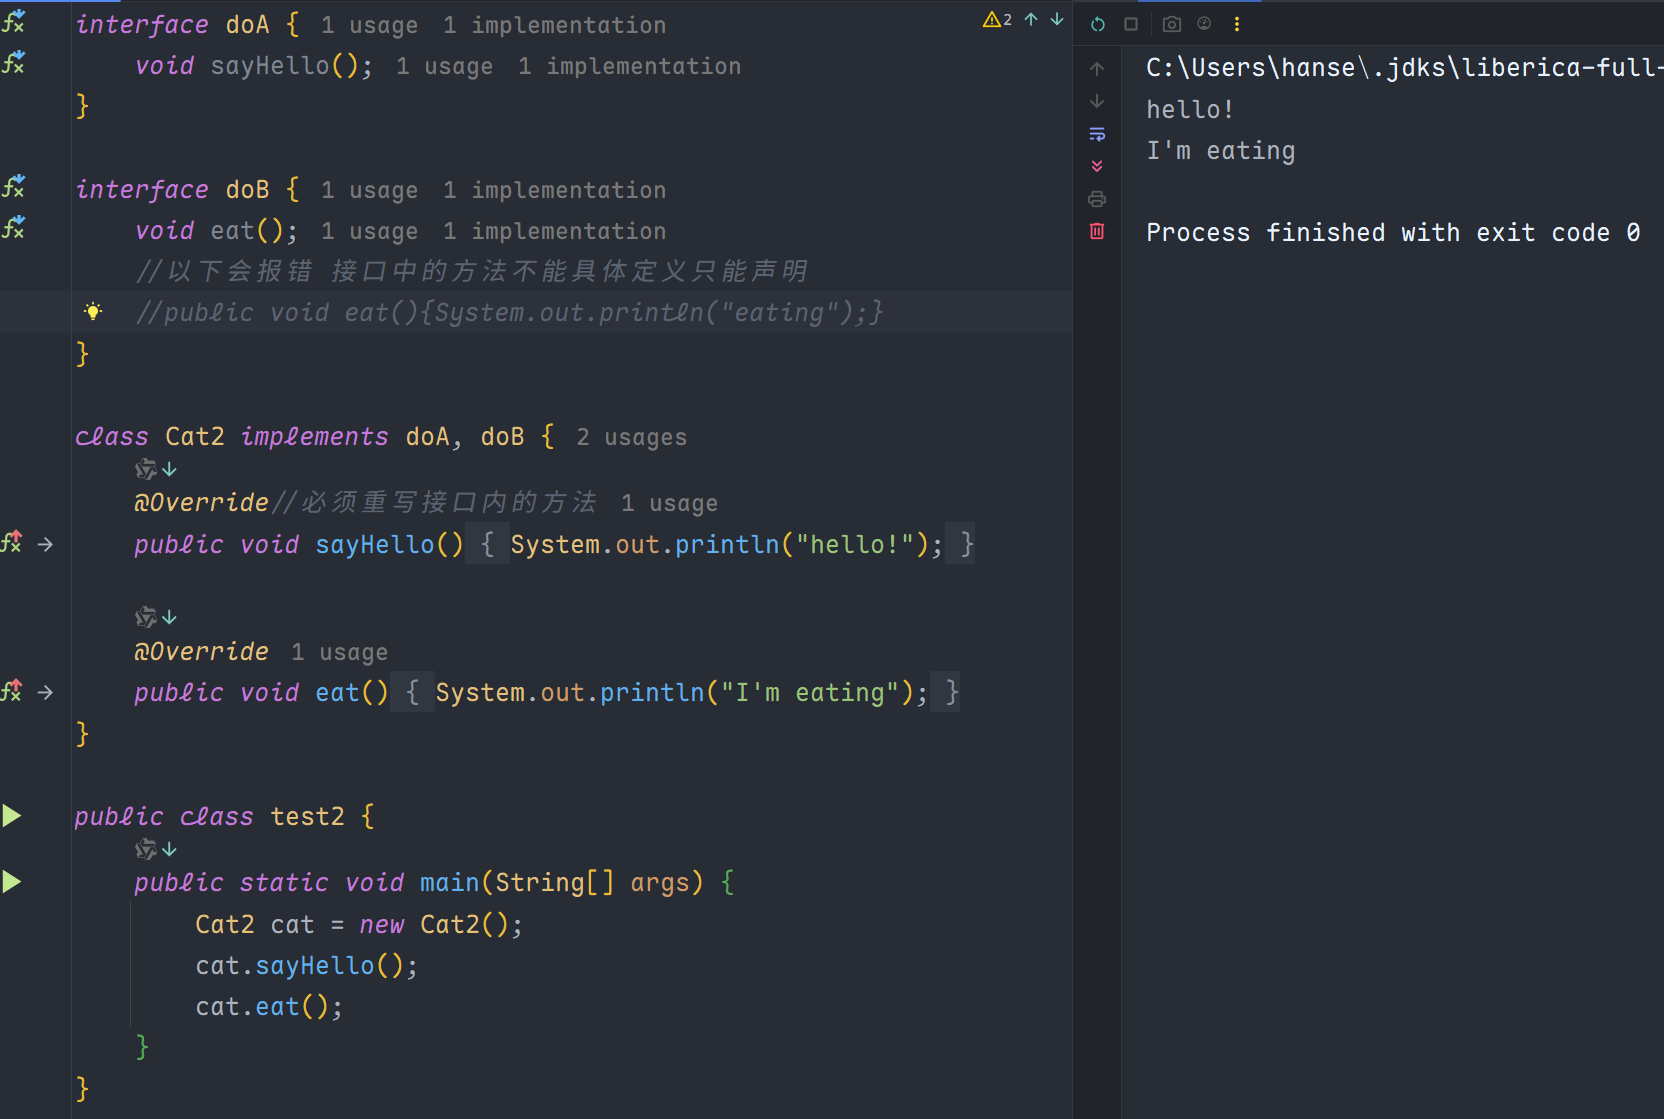Click the C:\Users\hanse\.jdks path line
Screen dimensions: 1664x1119
pyautogui.click(x=1404, y=68)
